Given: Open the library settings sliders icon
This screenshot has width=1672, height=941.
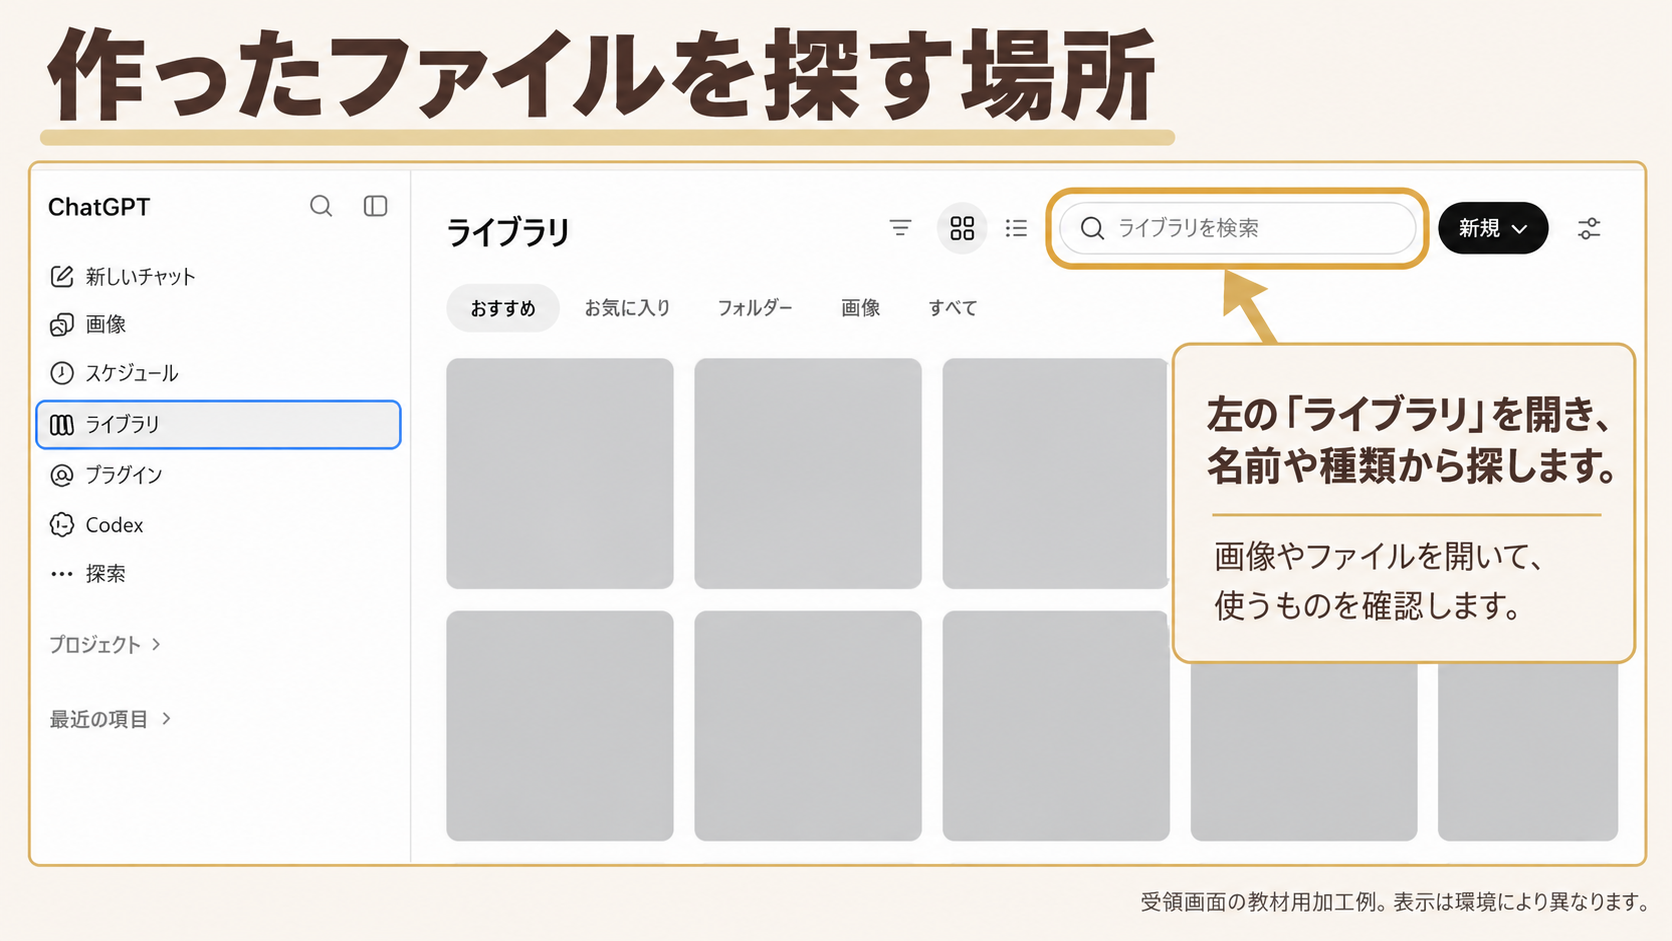Looking at the screenshot, I should 1589,228.
